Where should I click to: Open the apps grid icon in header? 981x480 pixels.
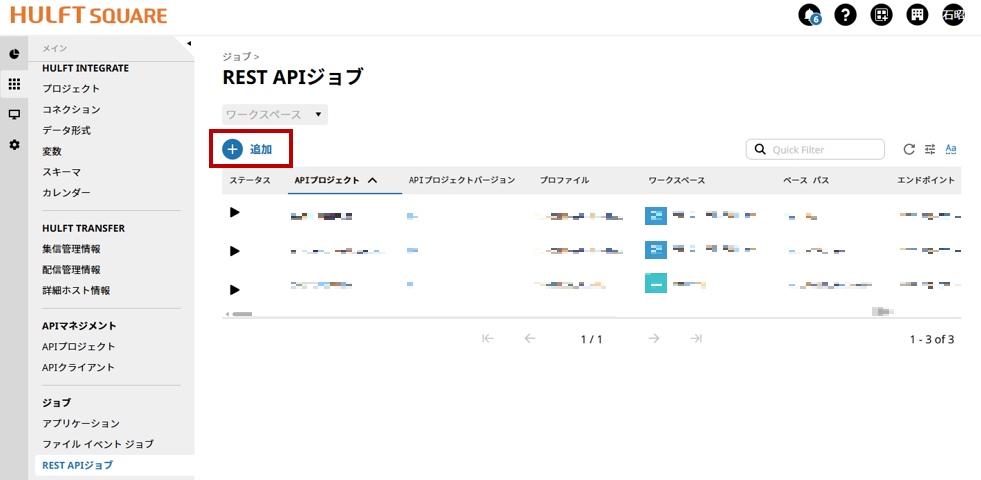tap(881, 15)
